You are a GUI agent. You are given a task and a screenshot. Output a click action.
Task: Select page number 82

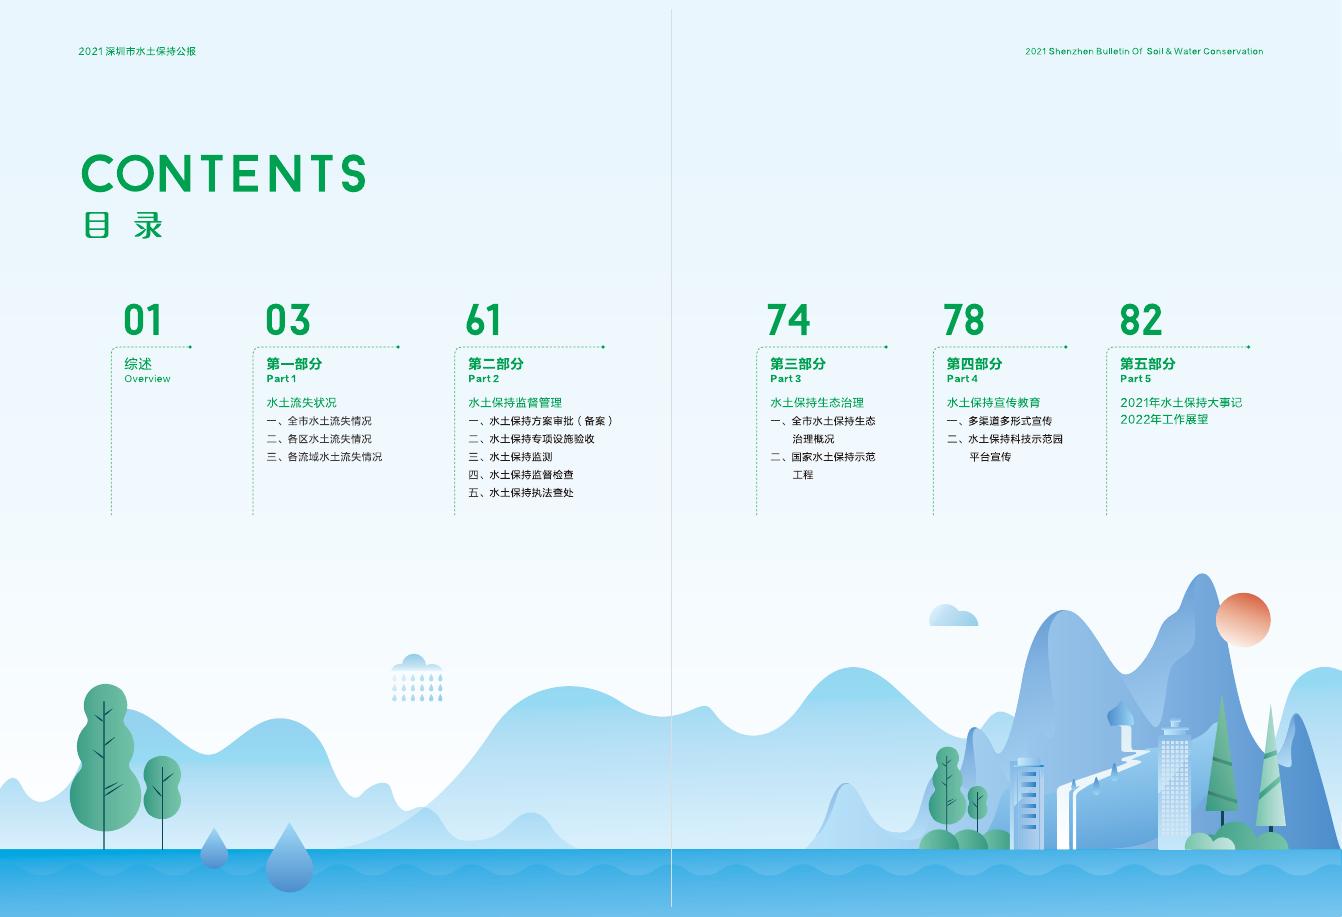1141,320
